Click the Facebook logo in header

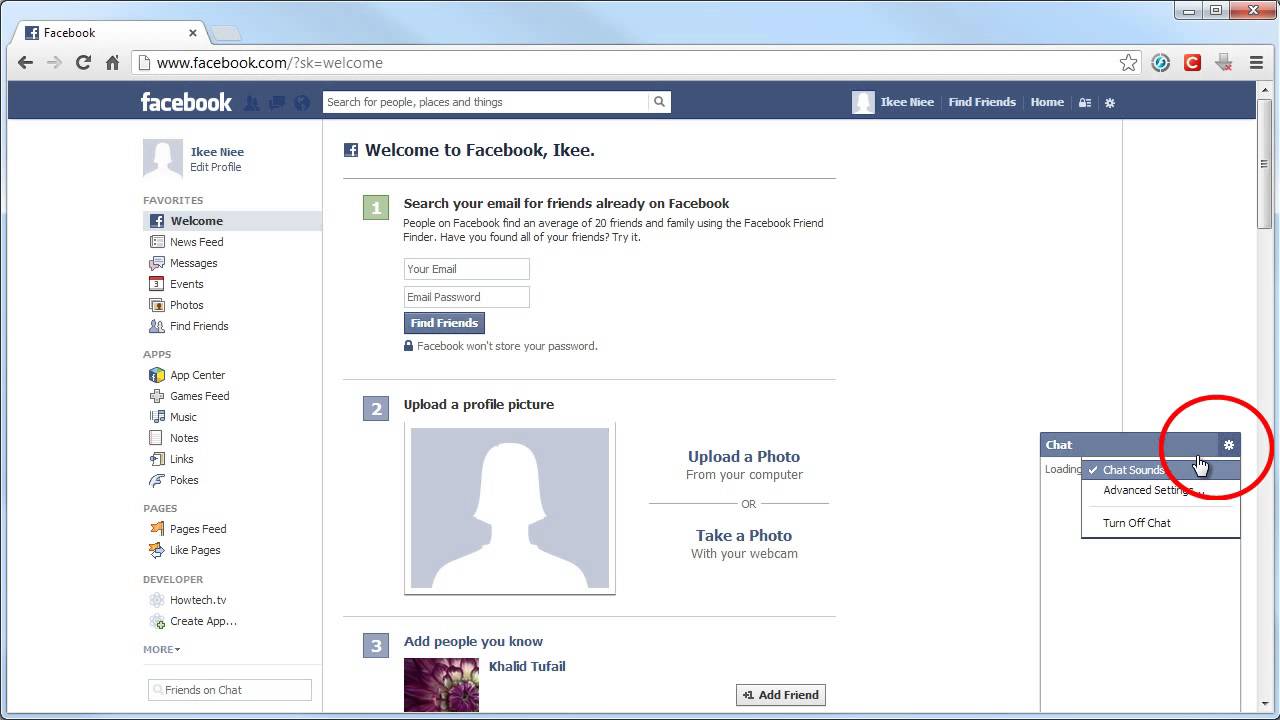[x=186, y=102]
